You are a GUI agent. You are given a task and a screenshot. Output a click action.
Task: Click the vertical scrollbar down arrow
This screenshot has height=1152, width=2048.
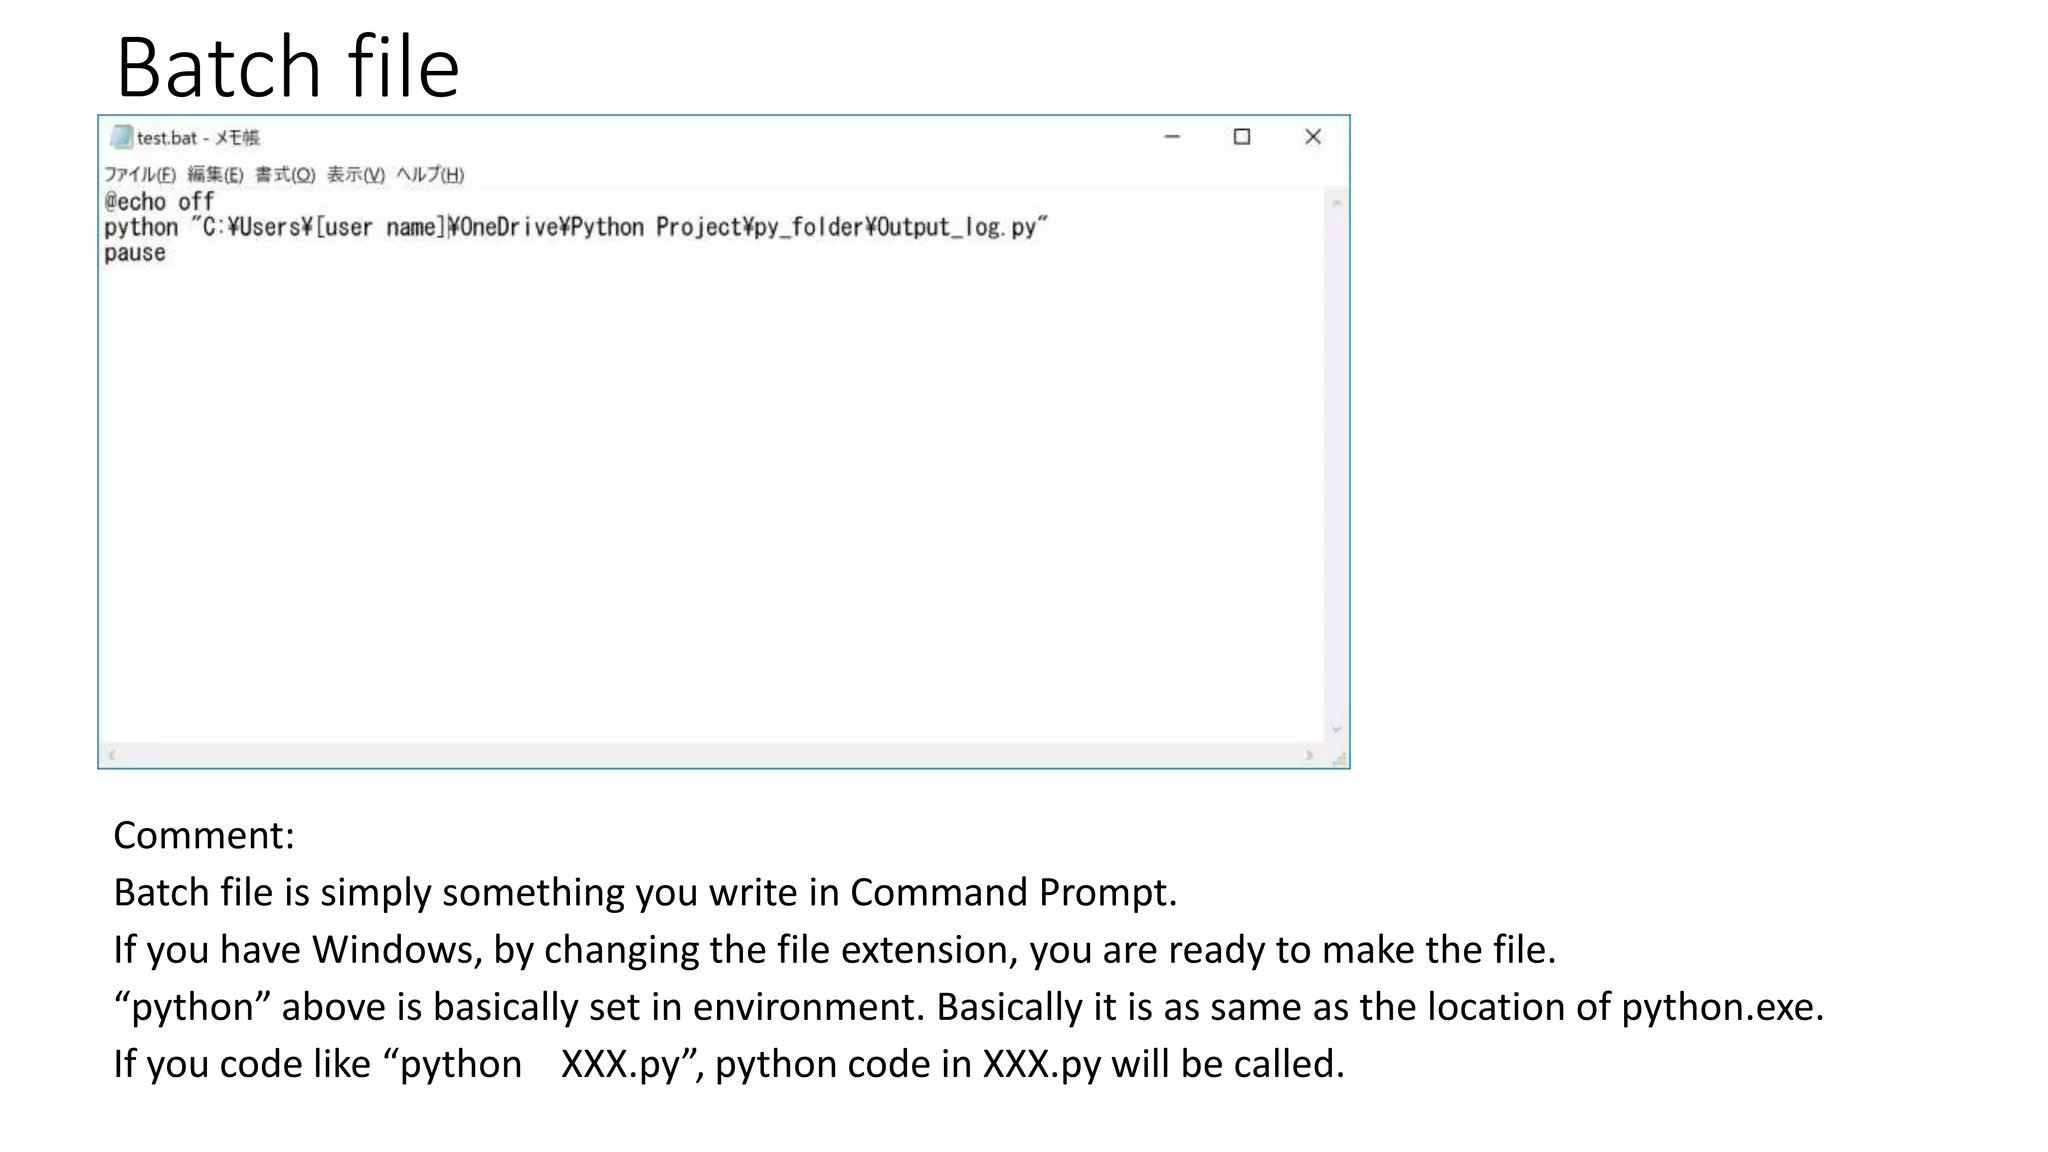pyautogui.click(x=1336, y=730)
